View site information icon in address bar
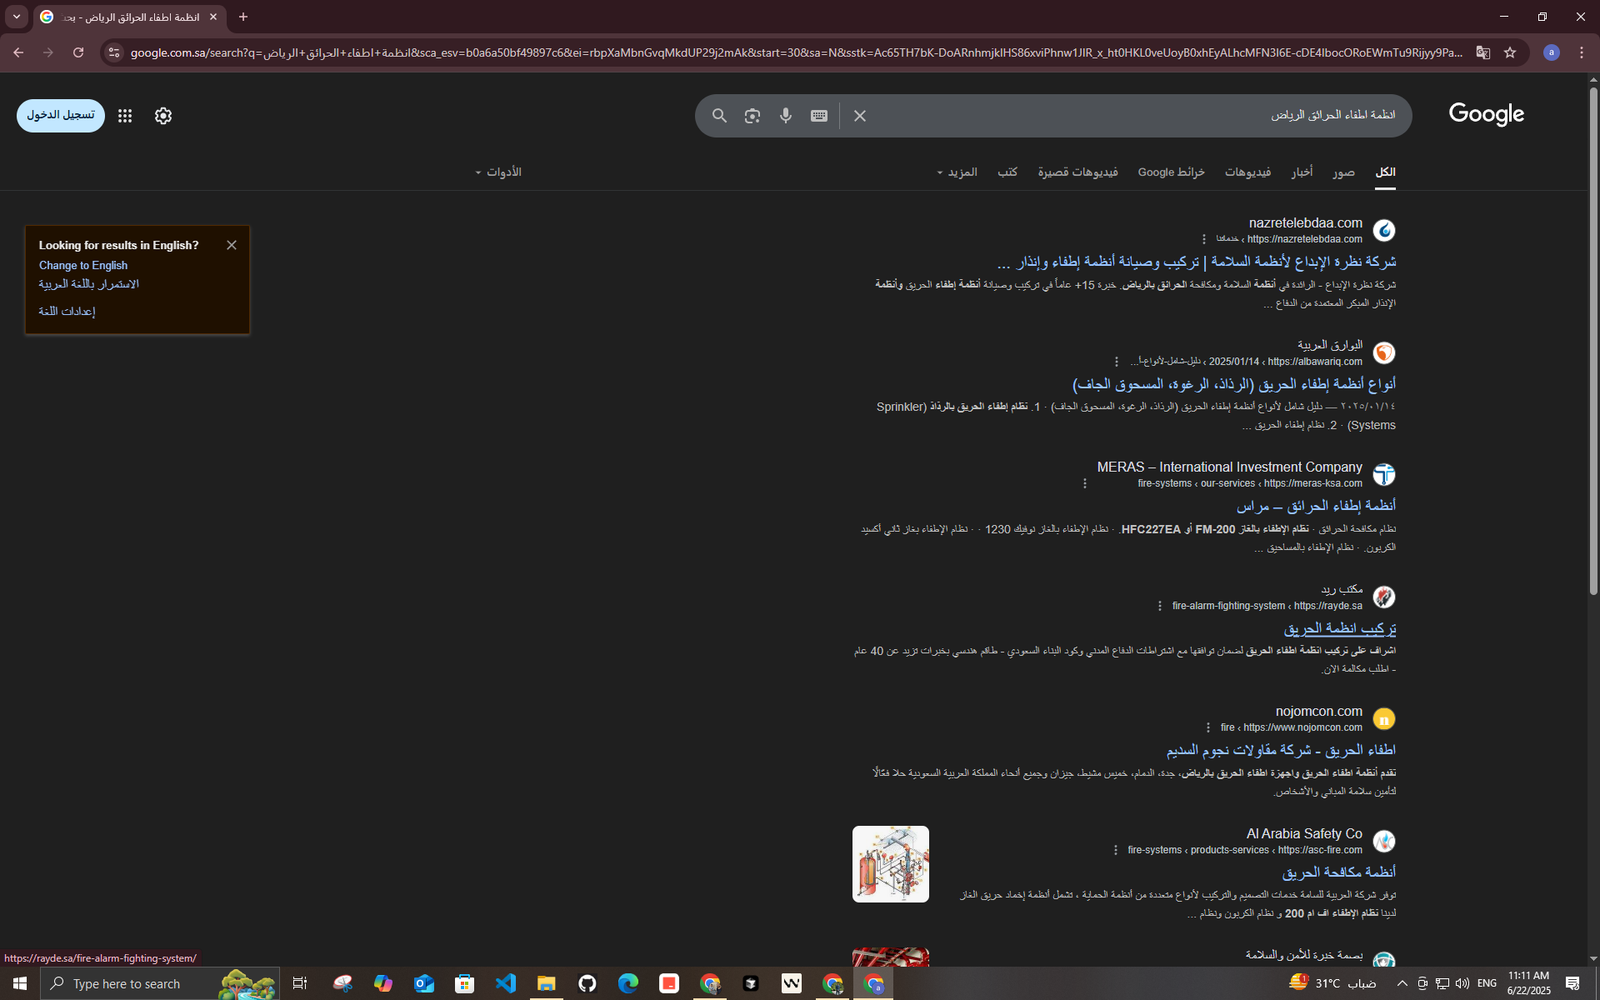The height and width of the screenshot is (1000, 1600). point(114,52)
